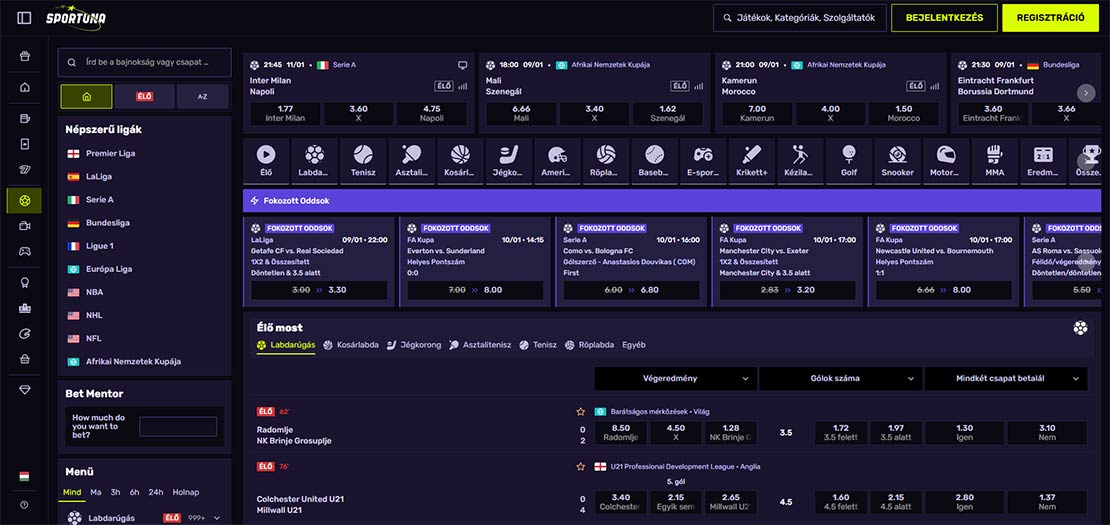
Task: Switch Élő most to Kosárlabda tab
Action: point(350,345)
